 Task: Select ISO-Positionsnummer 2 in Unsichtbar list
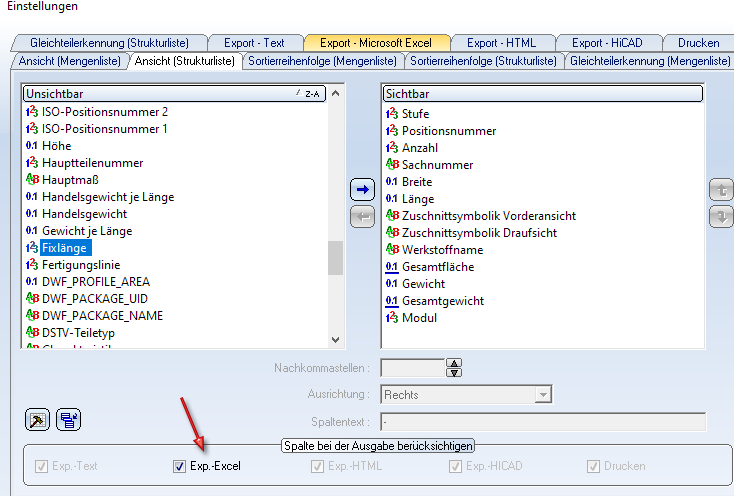pos(105,112)
